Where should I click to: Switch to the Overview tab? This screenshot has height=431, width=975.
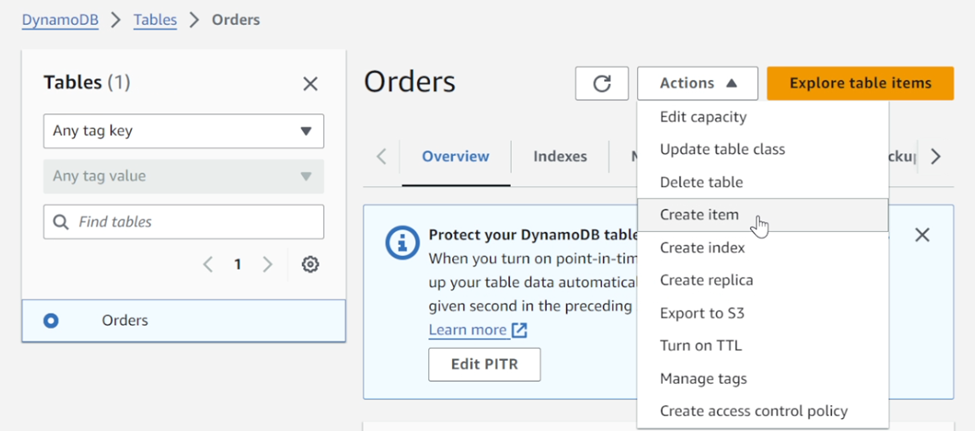[456, 156]
